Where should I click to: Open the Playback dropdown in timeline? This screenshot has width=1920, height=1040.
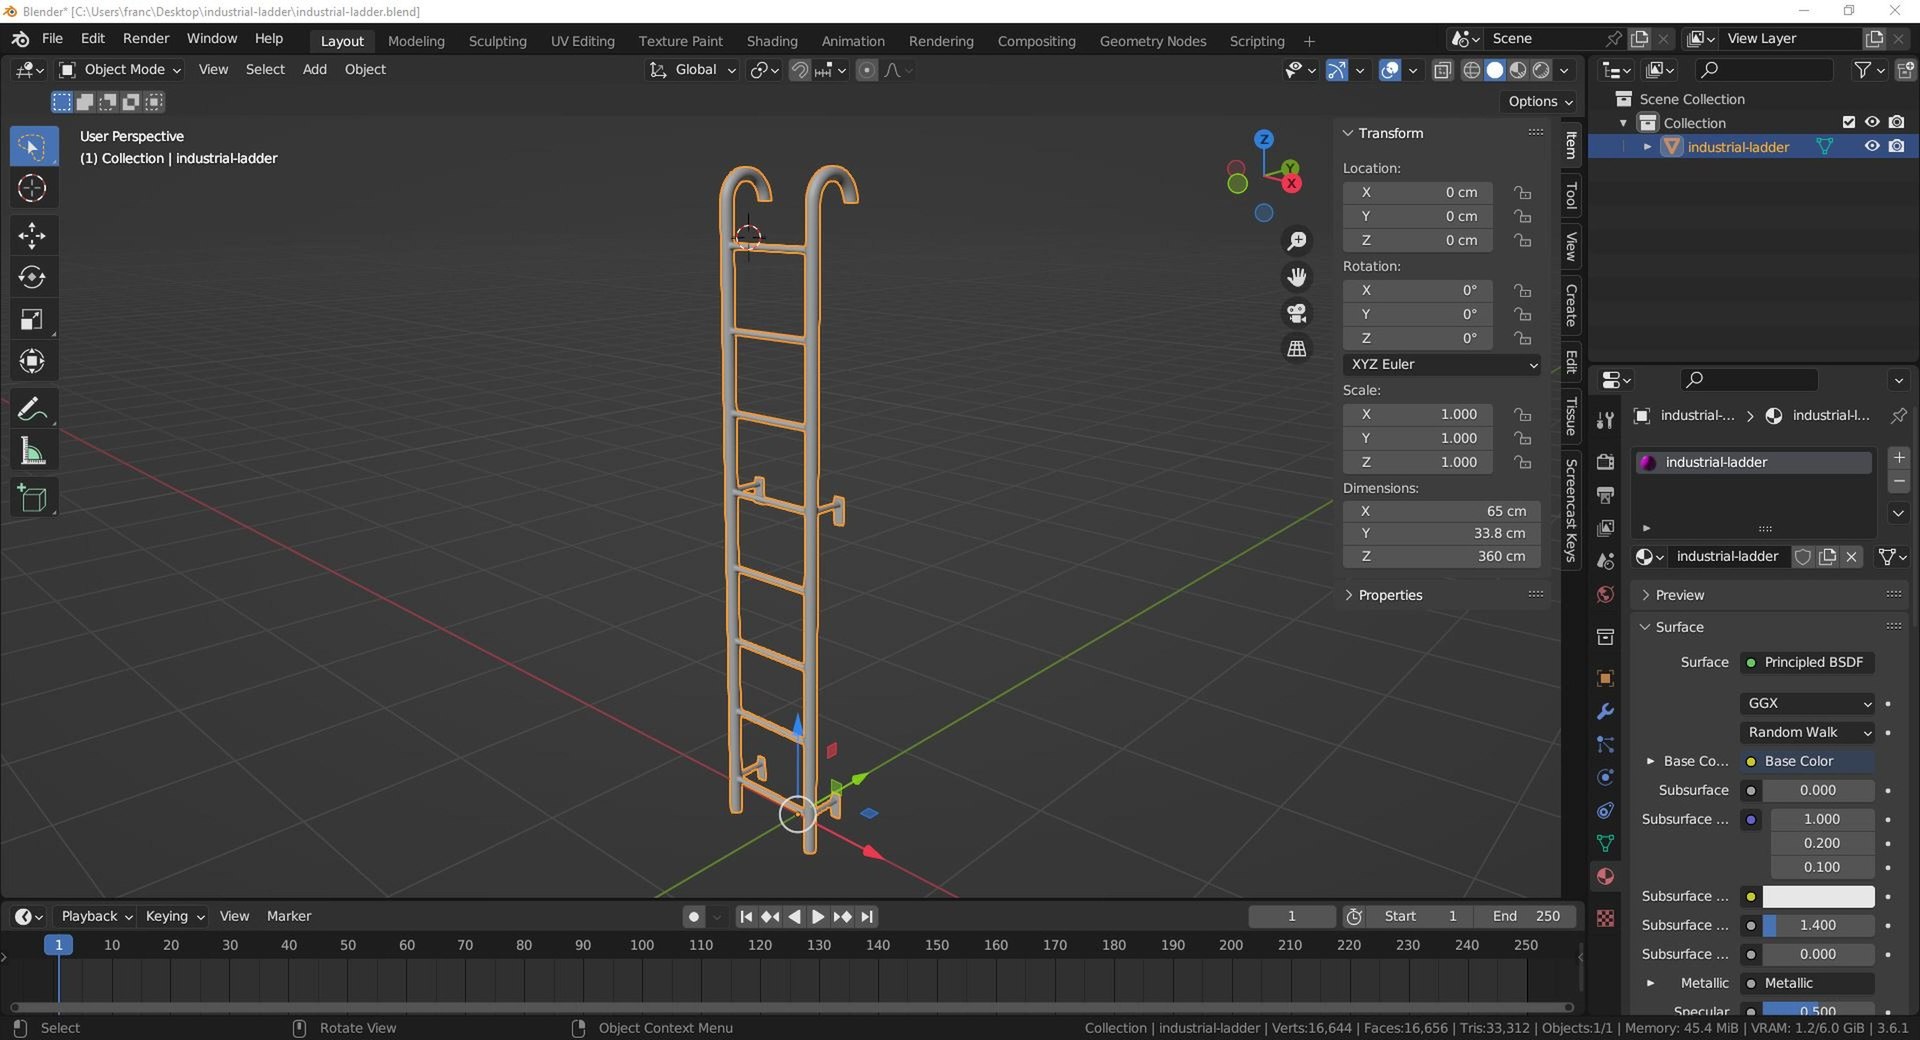pos(96,916)
